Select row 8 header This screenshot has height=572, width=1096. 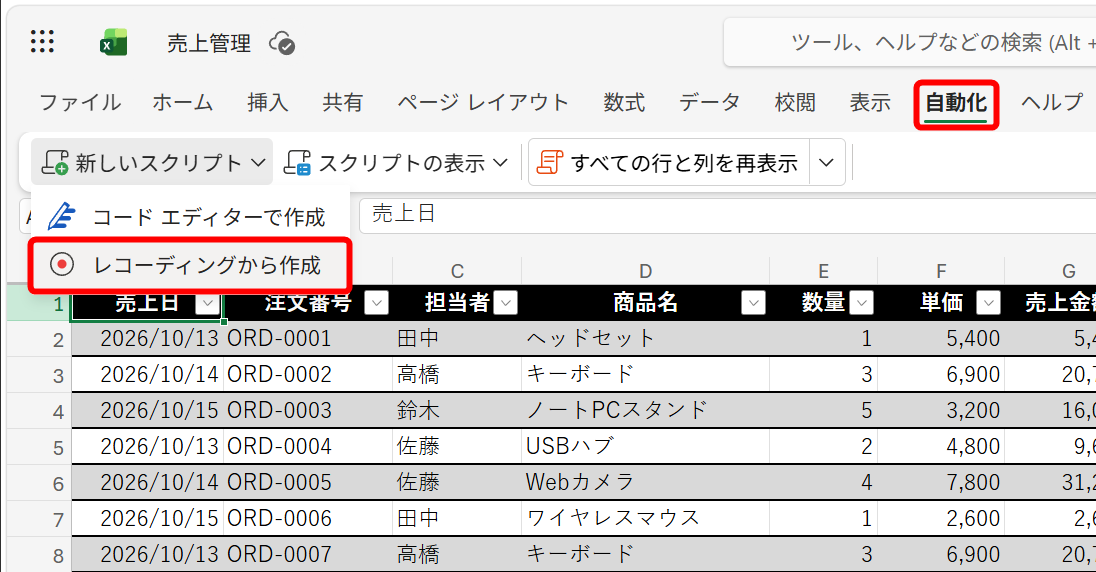point(40,555)
